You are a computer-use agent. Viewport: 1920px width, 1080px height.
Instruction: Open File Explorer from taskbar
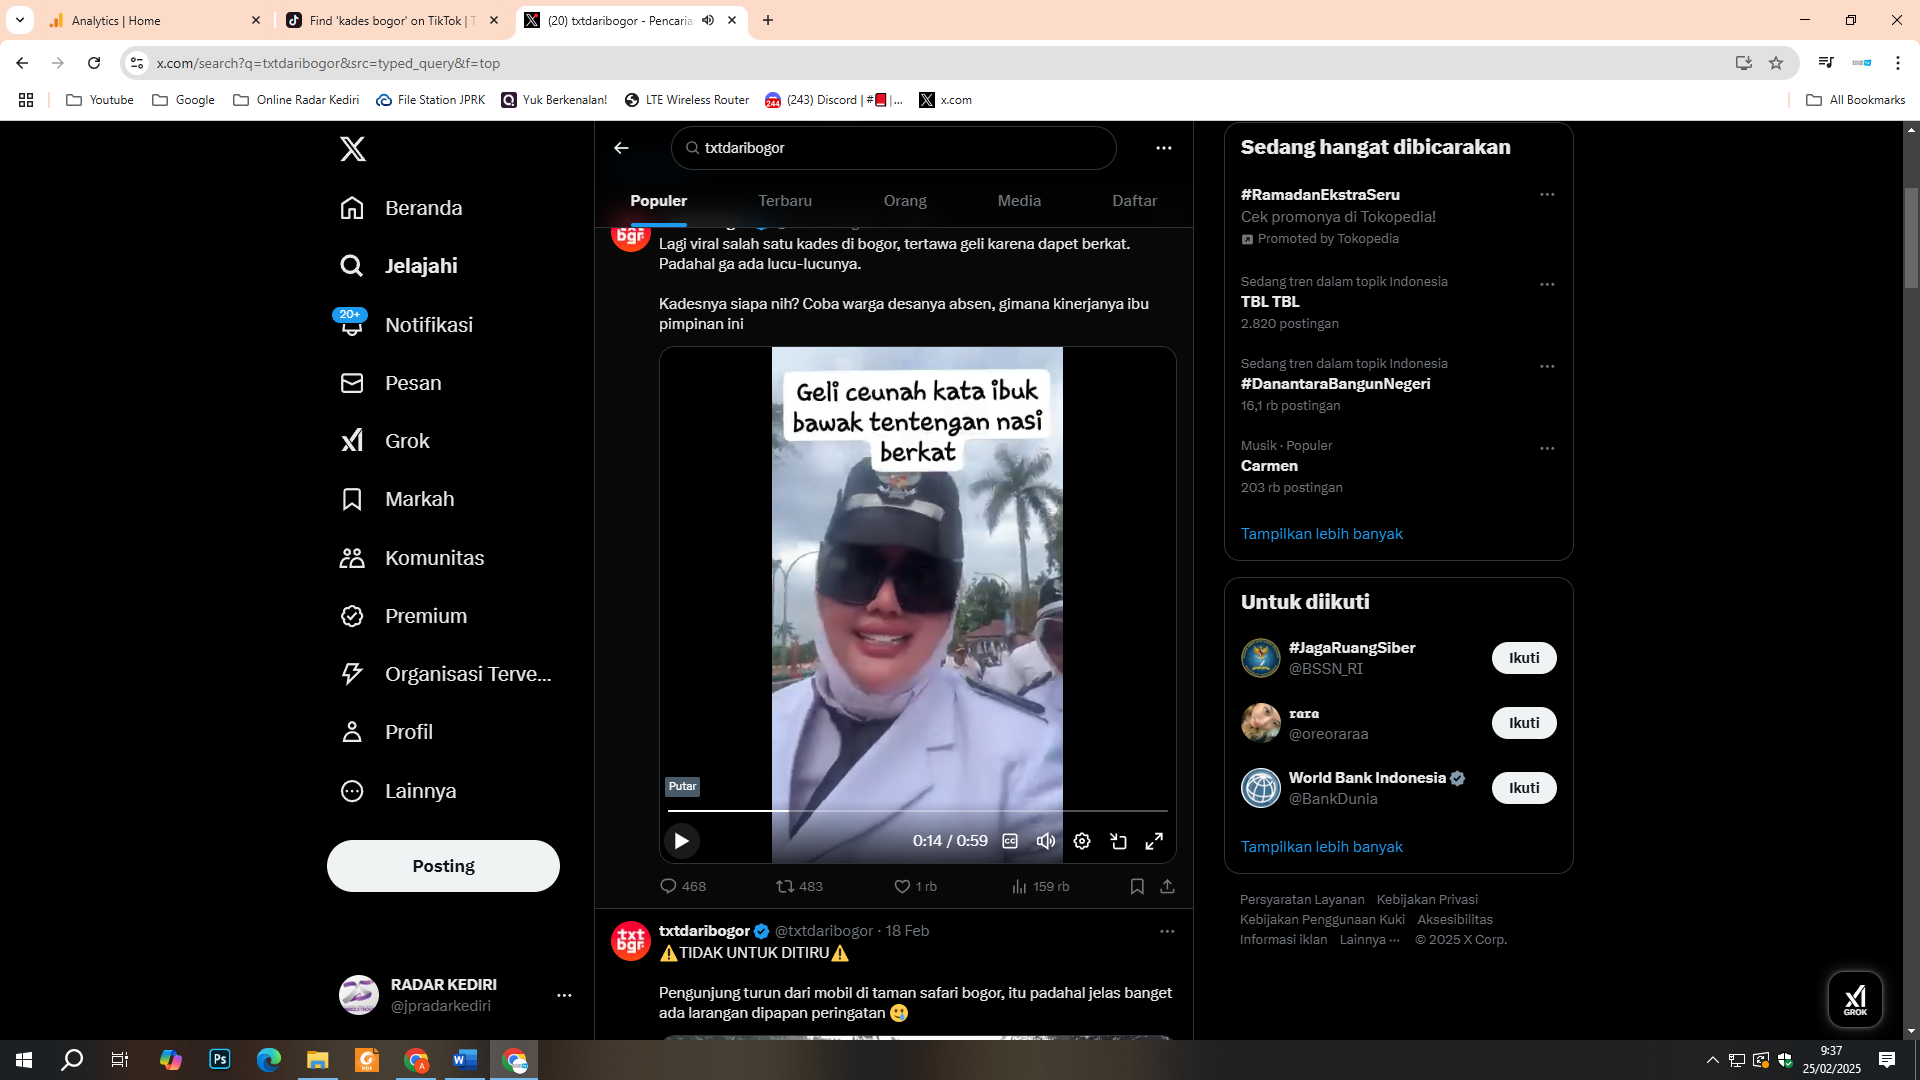[x=318, y=1060]
